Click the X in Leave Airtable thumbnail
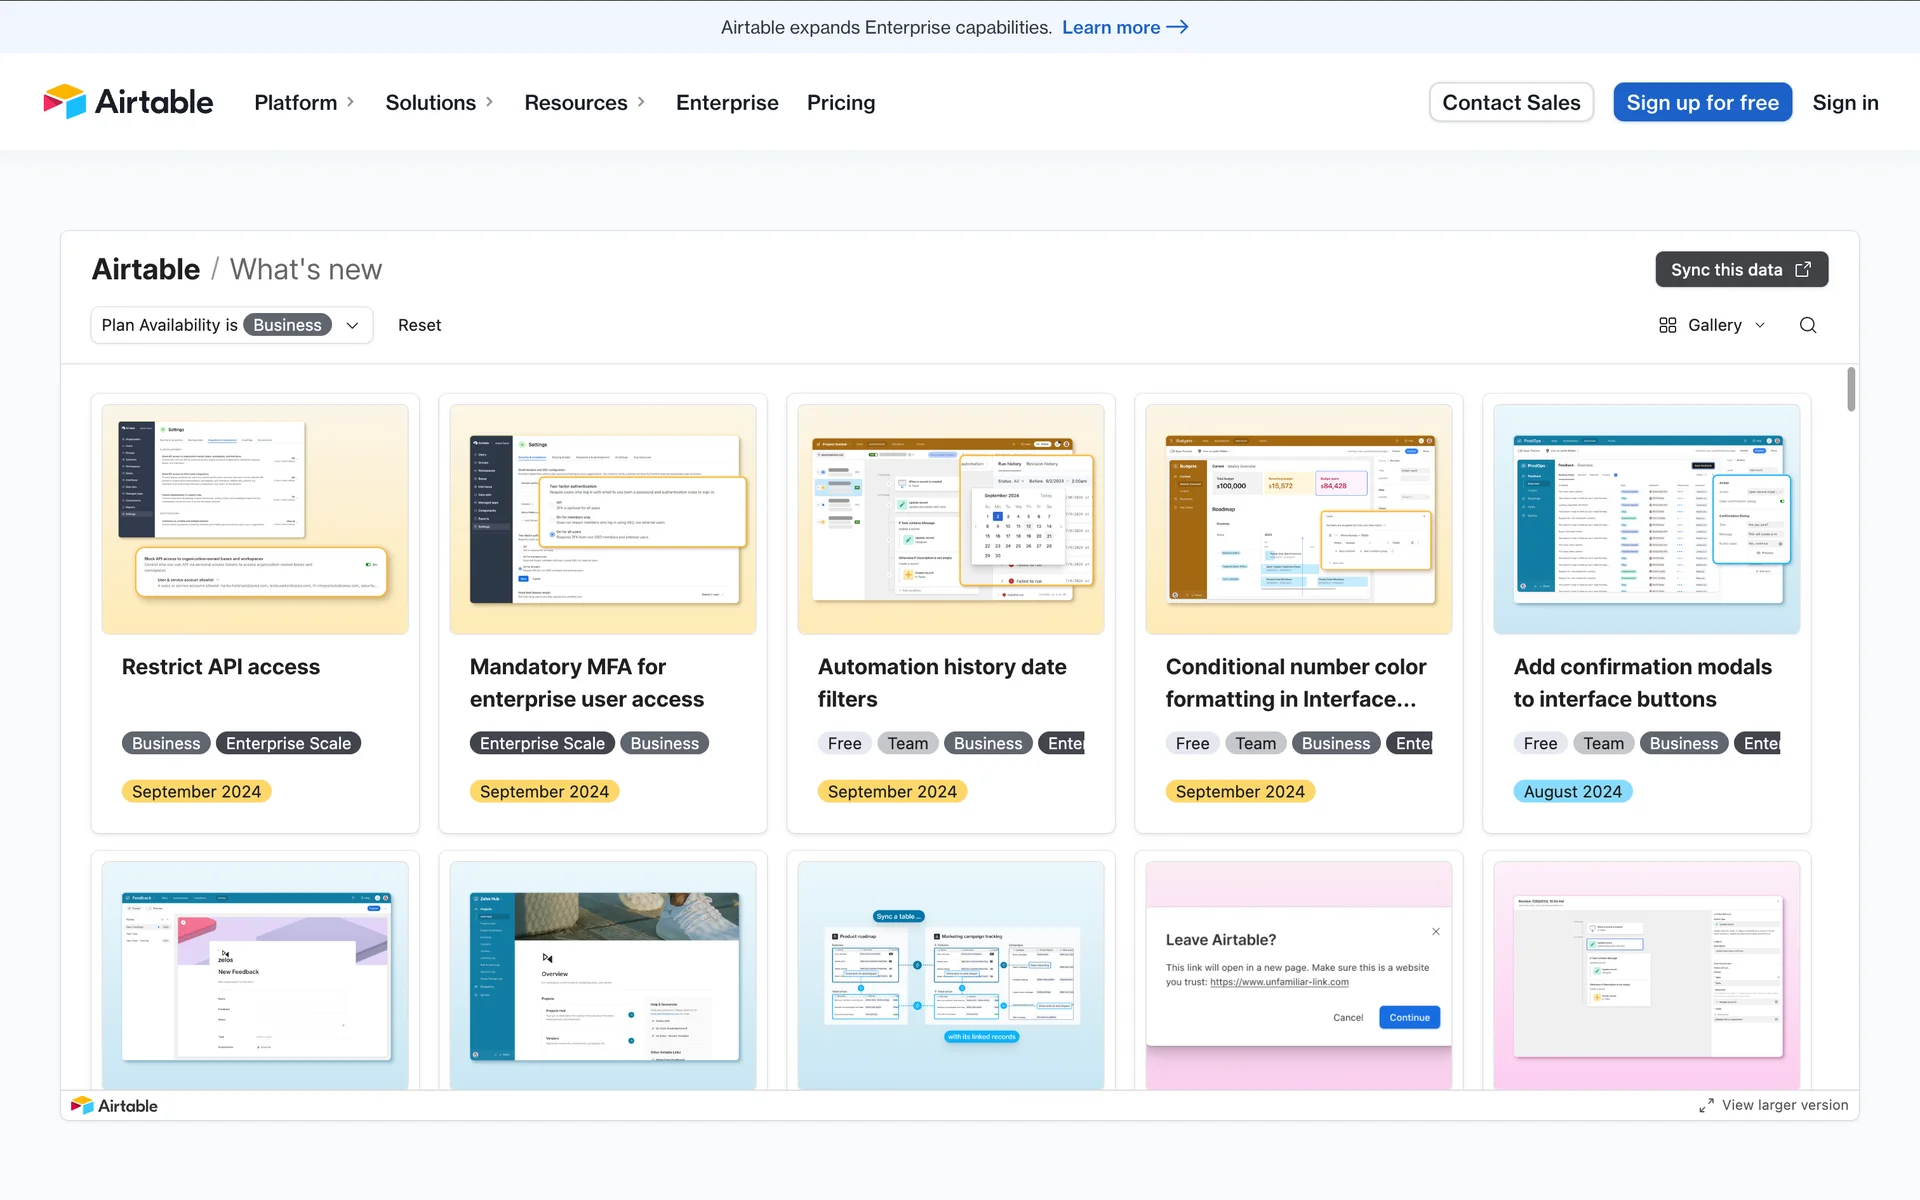 [x=1436, y=931]
